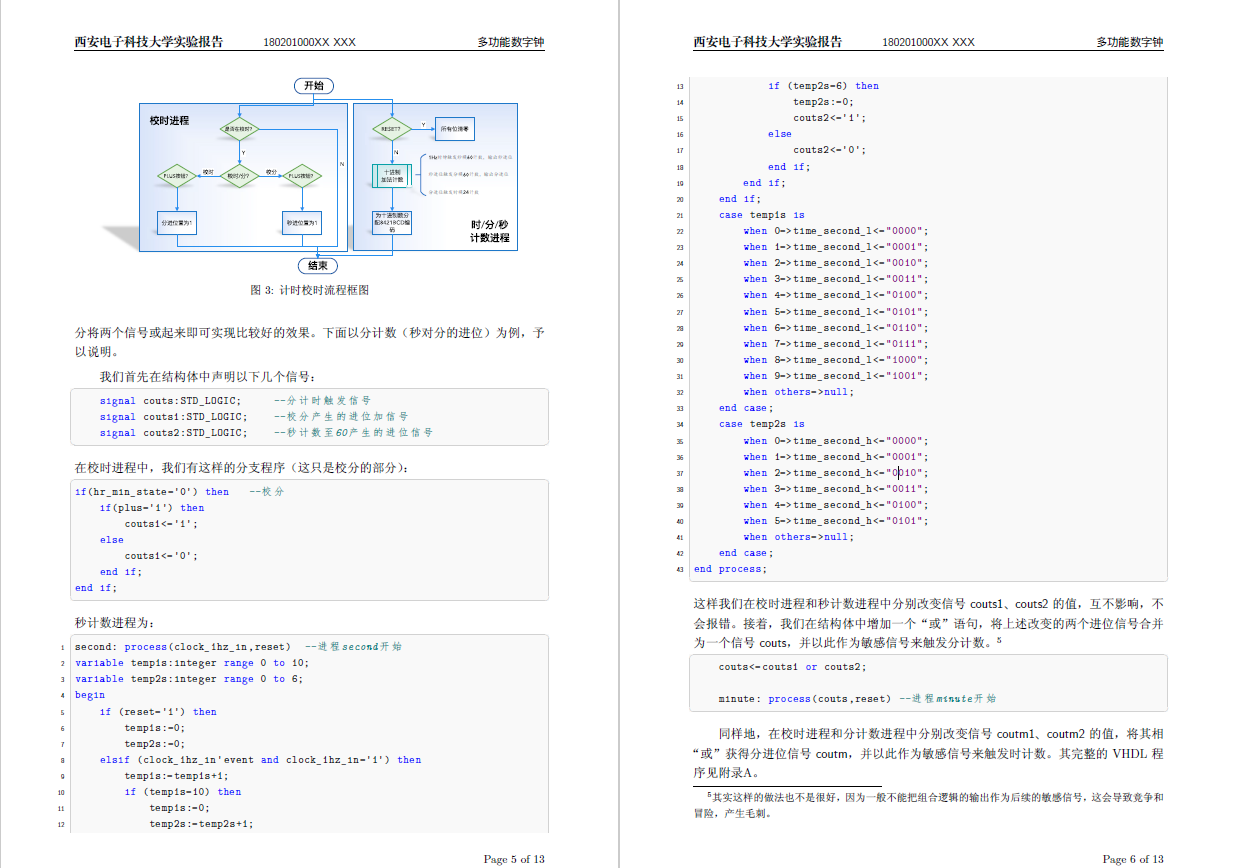Select the 校时/分? decision diamond
Image resolution: width=1233 pixels, height=868 pixels.
(x=240, y=176)
